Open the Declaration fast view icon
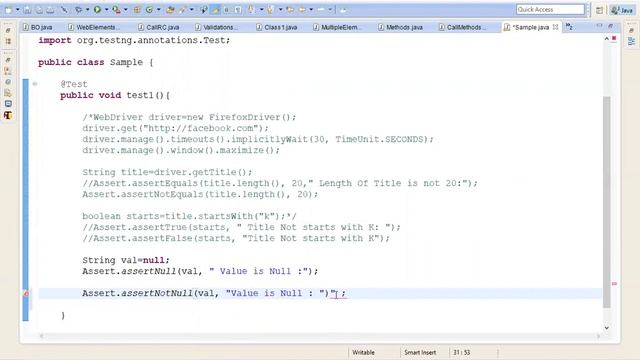This screenshot has height=360, width=640. [x=8, y=93]
